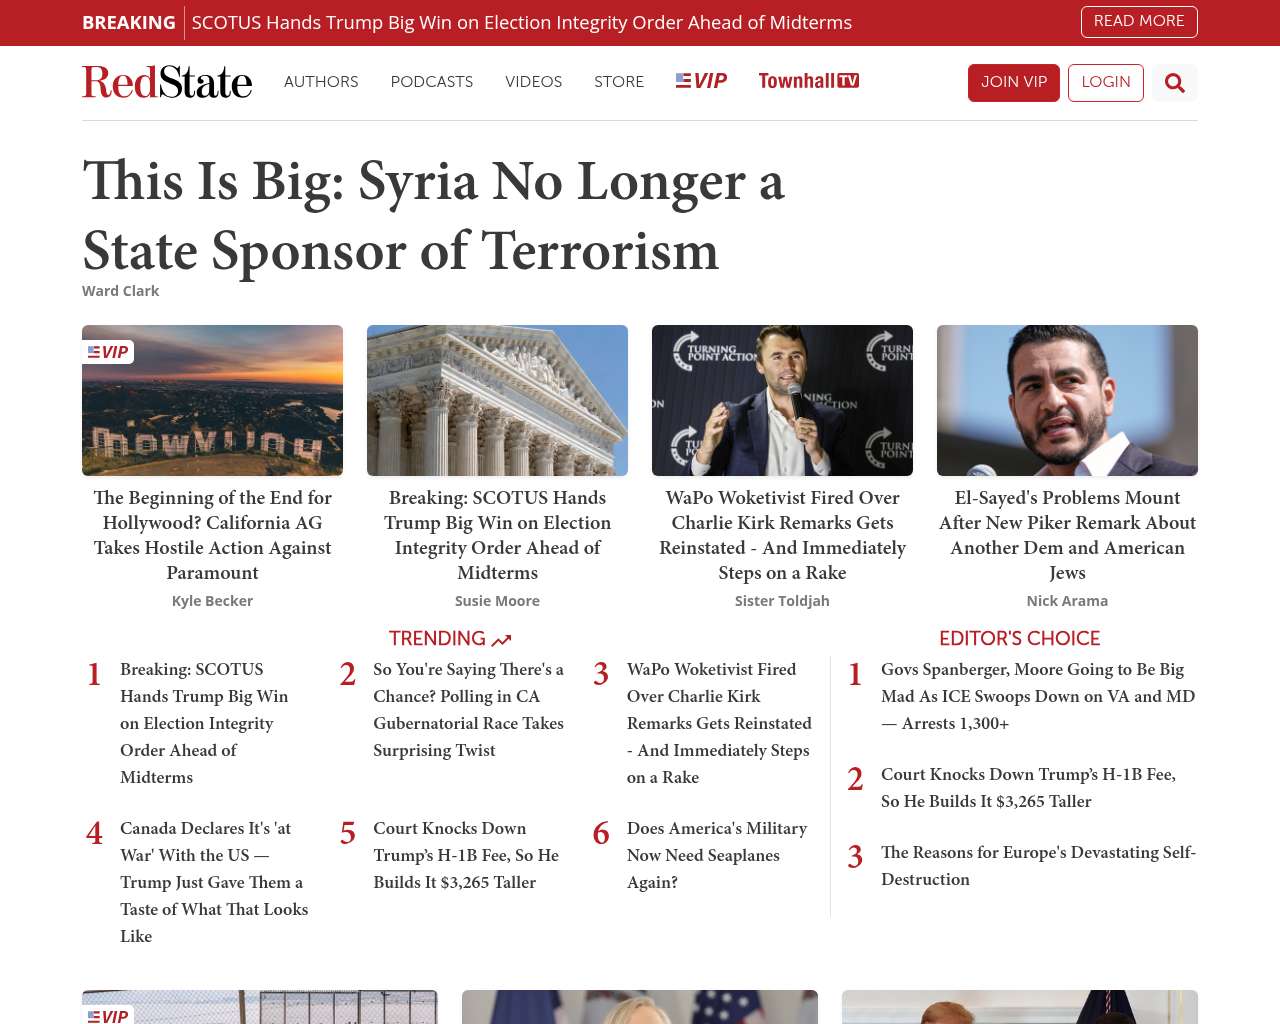Open the STORE menu item
1280x1024 pixels.
pos(619,82)
